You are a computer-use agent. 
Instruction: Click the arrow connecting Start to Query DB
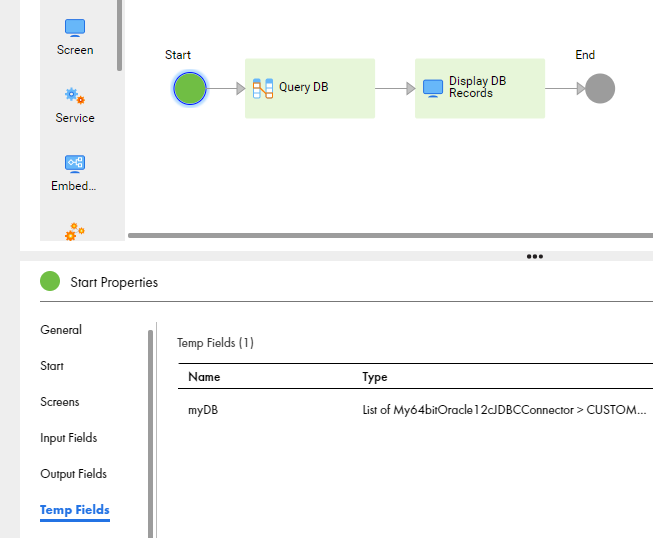tap(226, 88)
